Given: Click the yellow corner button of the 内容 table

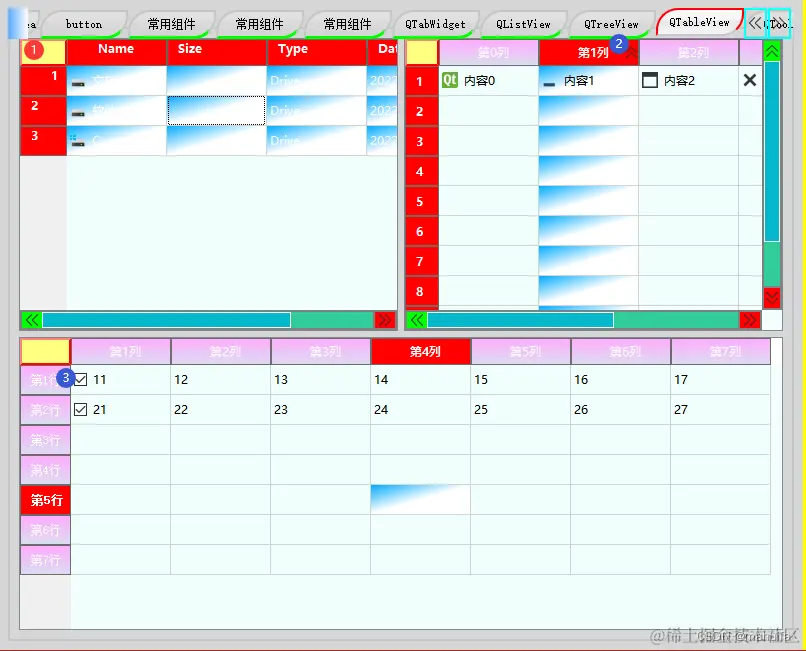Looking at the screenshot, I should pyautogui.click(x=422, y=52).
